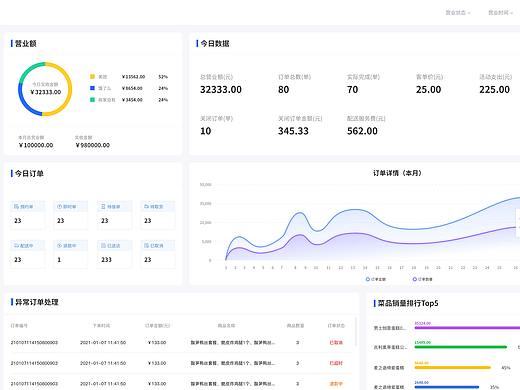This screenshot has height=390, width=520.
Task: Click the 预约单 card's document icon
Action: 16,207
